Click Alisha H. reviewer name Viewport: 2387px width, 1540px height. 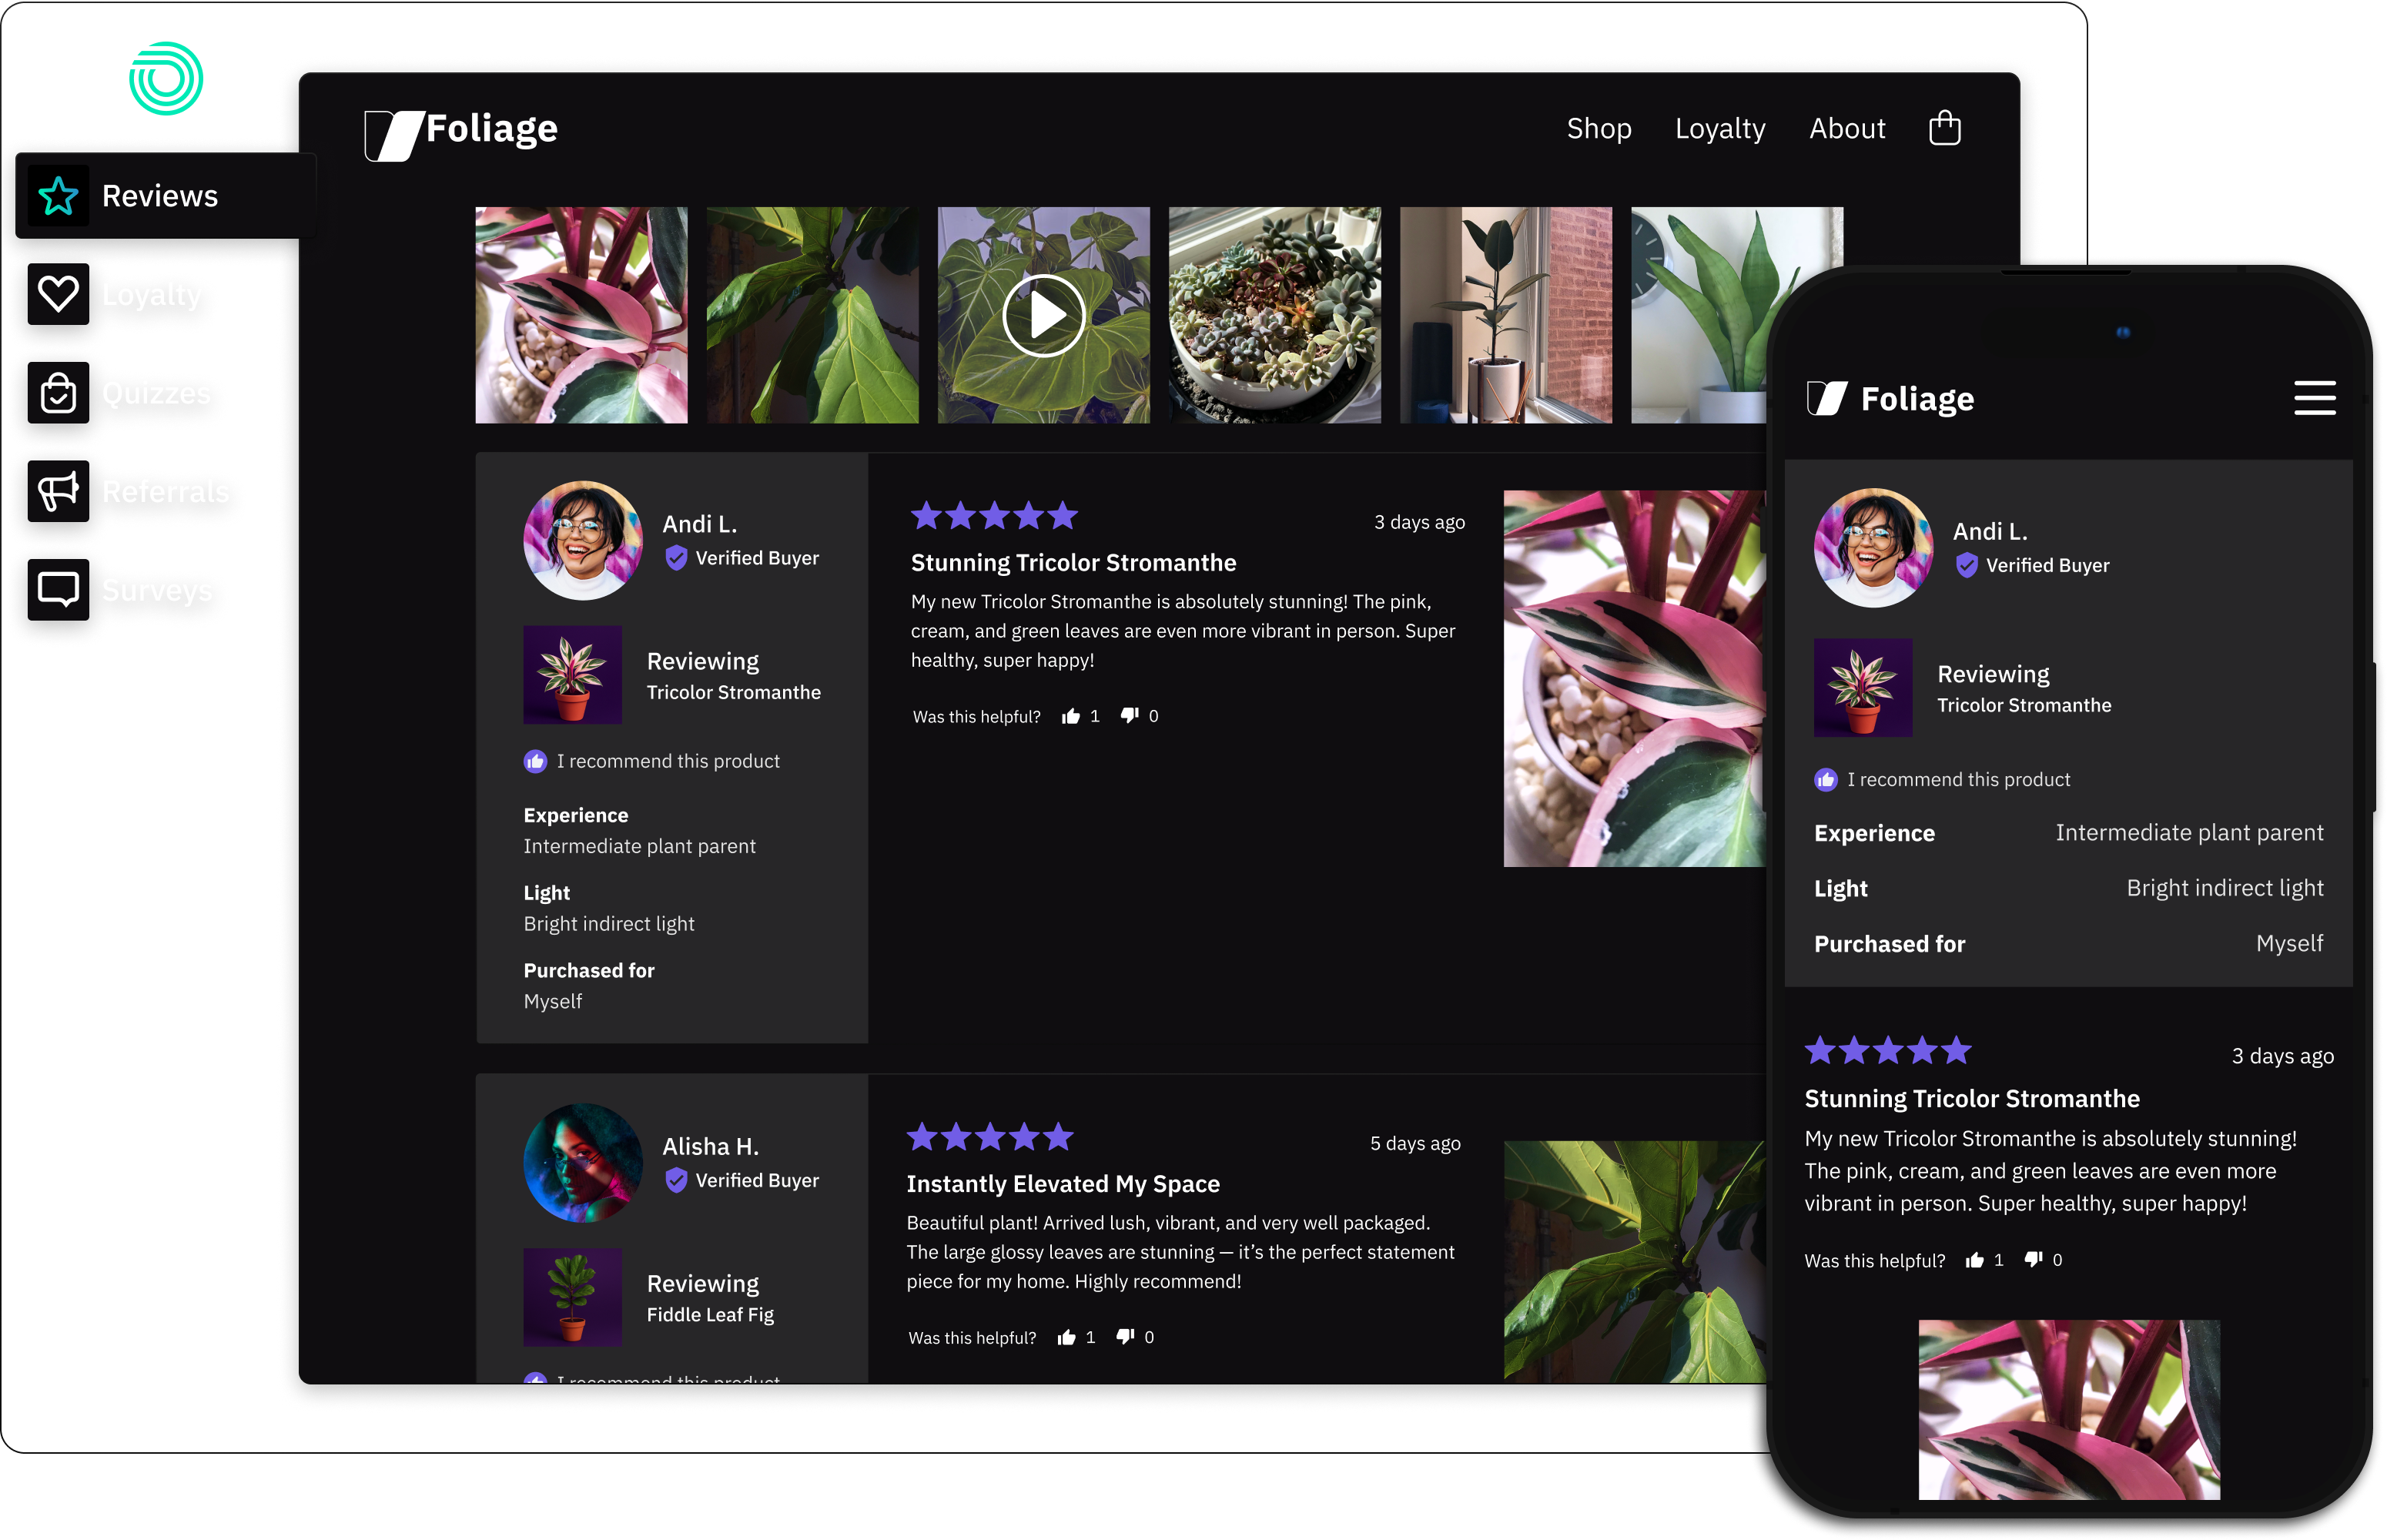pyautogui.click(x=711, y=1146)
